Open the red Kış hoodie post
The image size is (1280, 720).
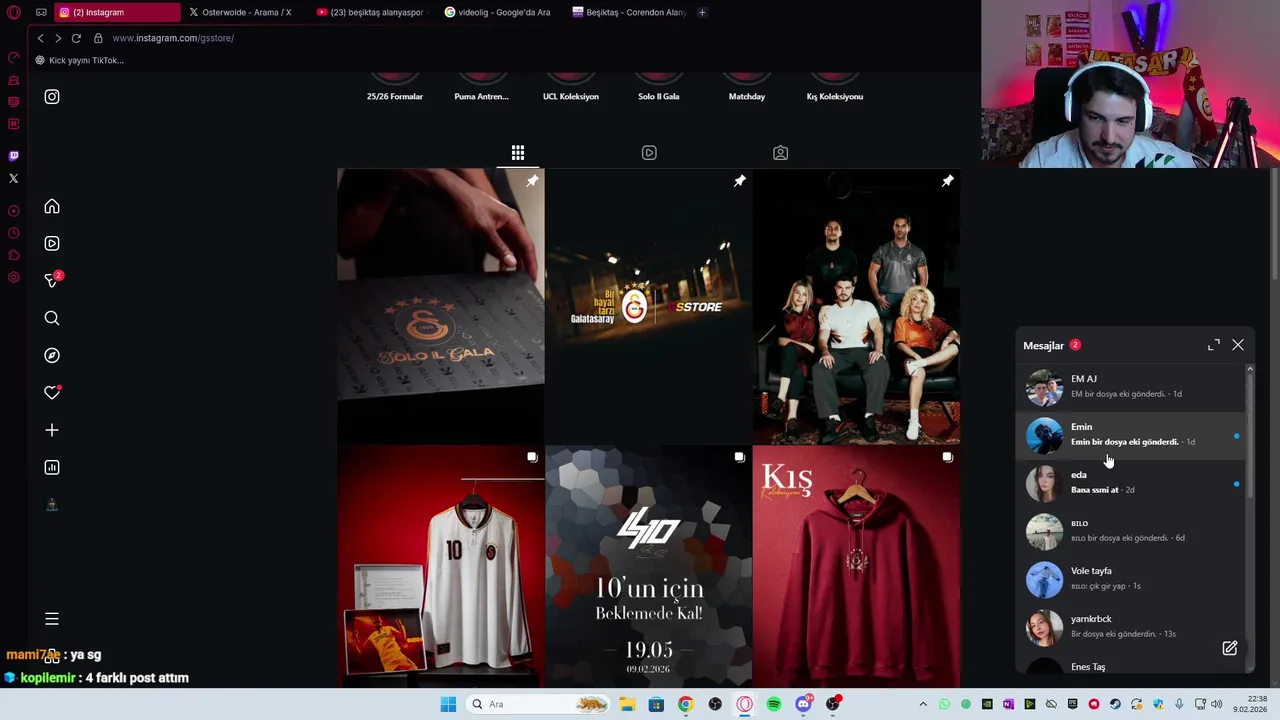pos(857,567)
